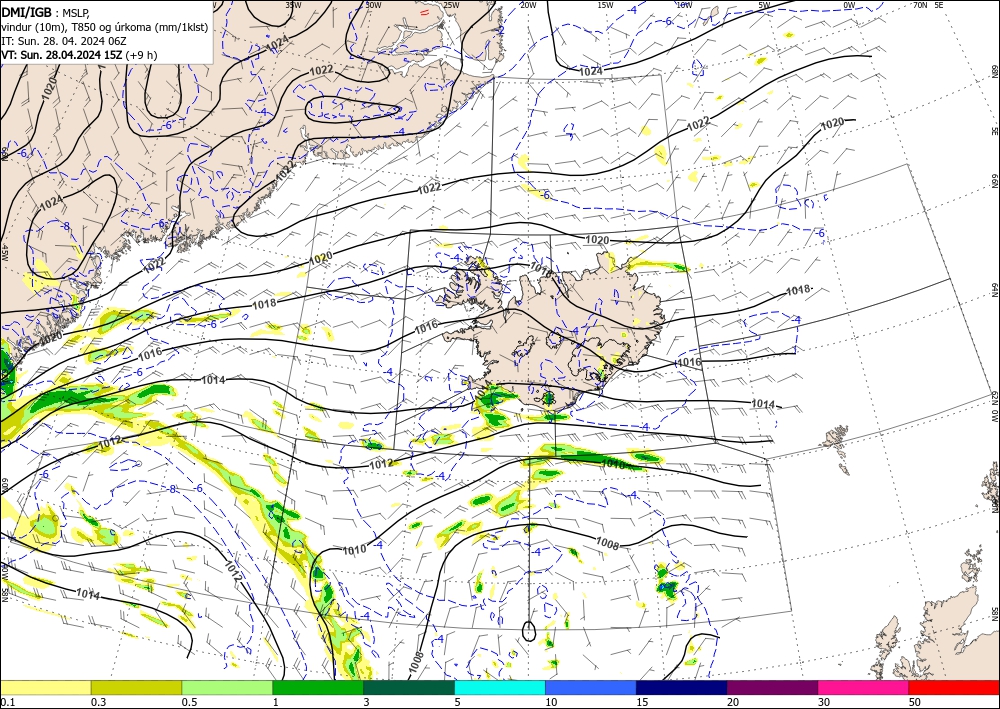The width and height of the screenshot is (1000, 709).
Task: Click the '20W' longitude label
Action: click(527, 5)
